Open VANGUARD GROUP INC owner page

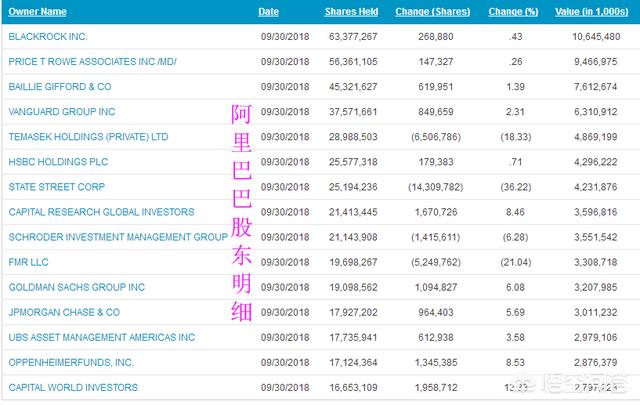[x=61, y=112]
